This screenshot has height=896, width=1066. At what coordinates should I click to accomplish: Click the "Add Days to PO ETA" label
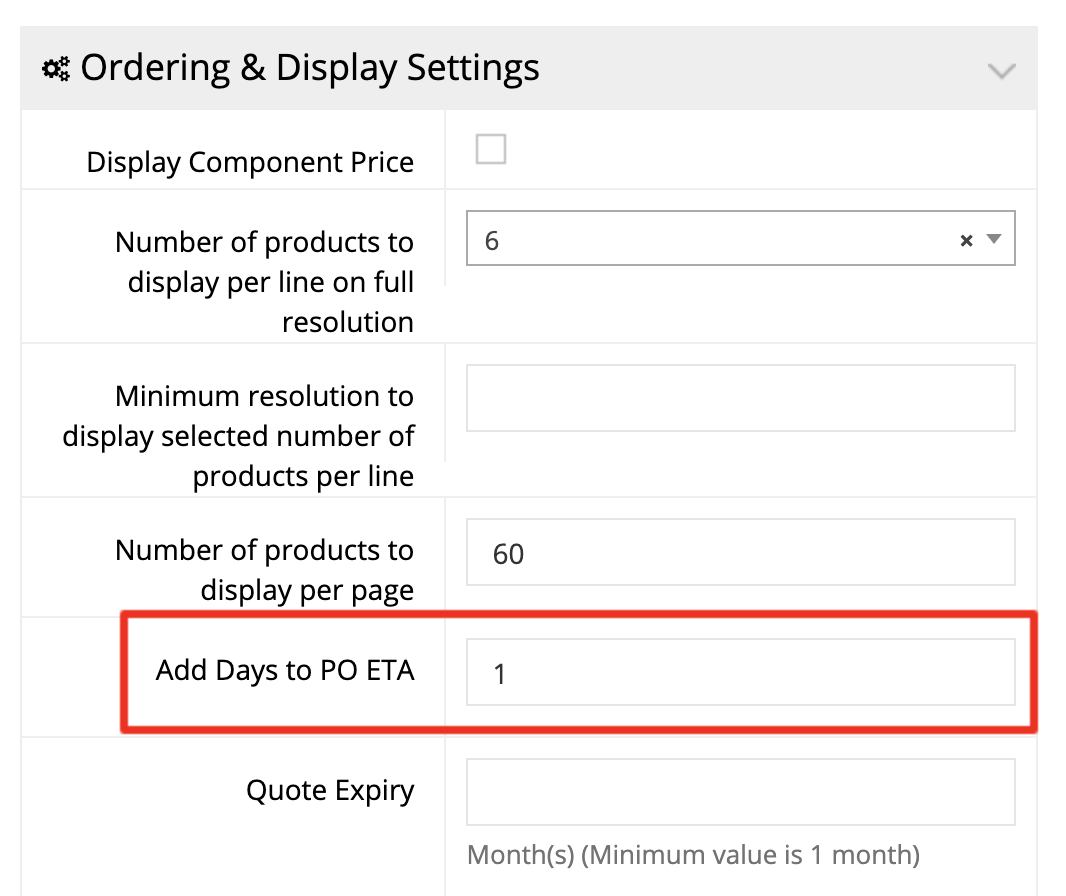tap(285, 670)
